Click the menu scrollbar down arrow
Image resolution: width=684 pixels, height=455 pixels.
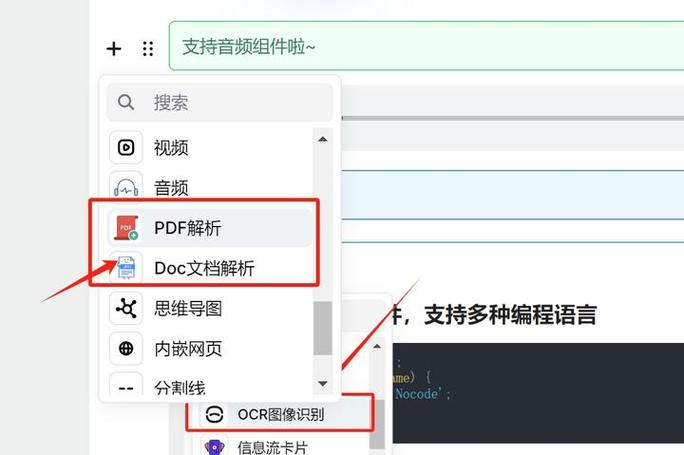point(323,383)
